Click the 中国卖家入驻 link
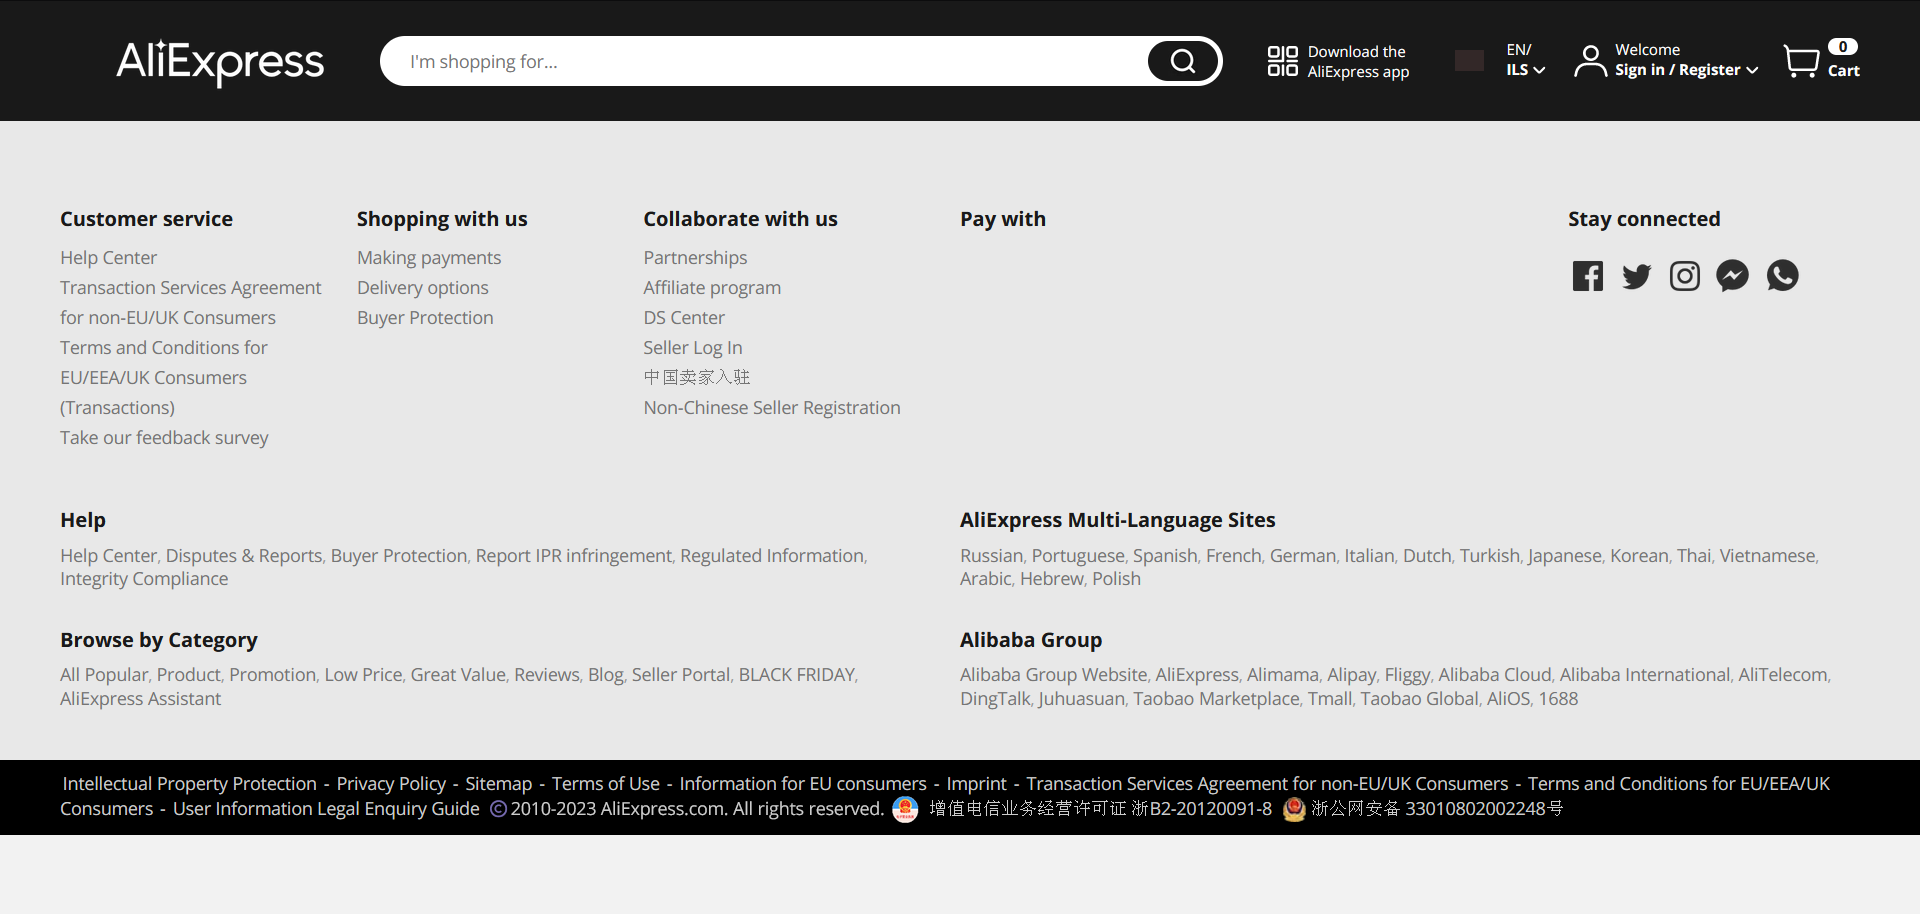 coord(697,378)
